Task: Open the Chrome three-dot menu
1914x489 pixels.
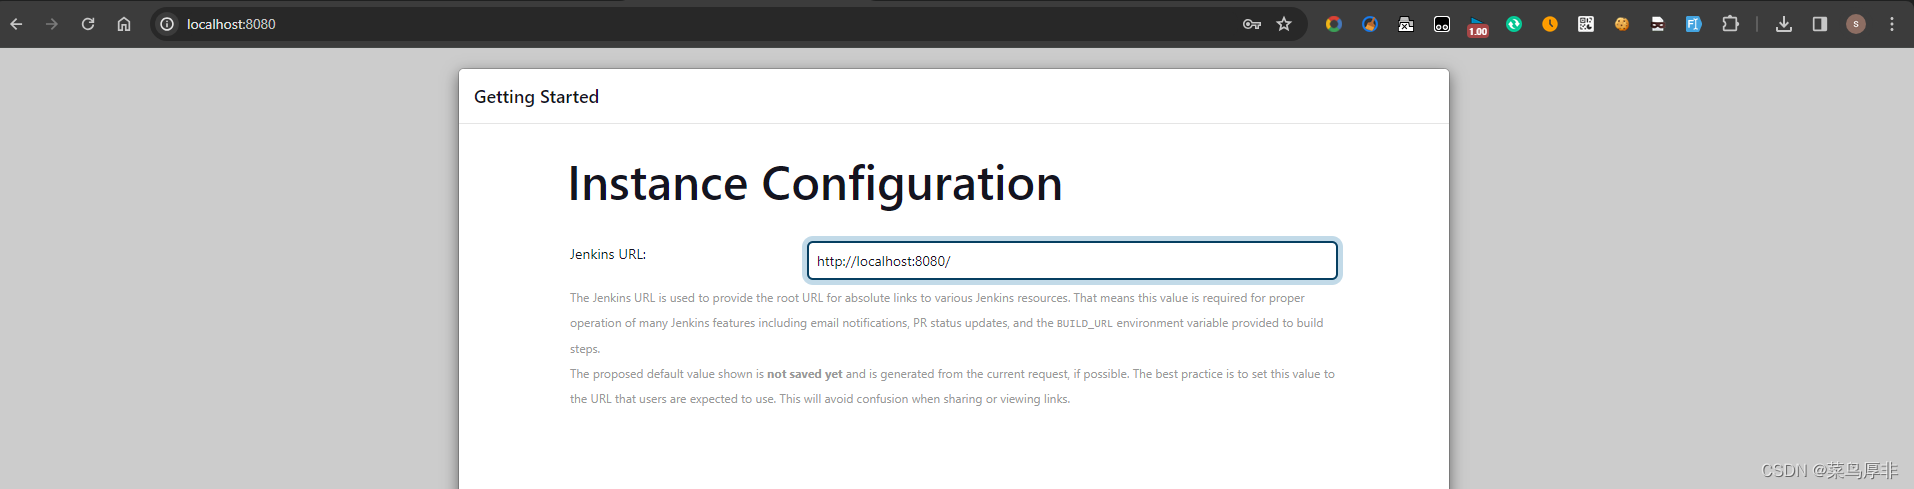Action: (1892, 24)
